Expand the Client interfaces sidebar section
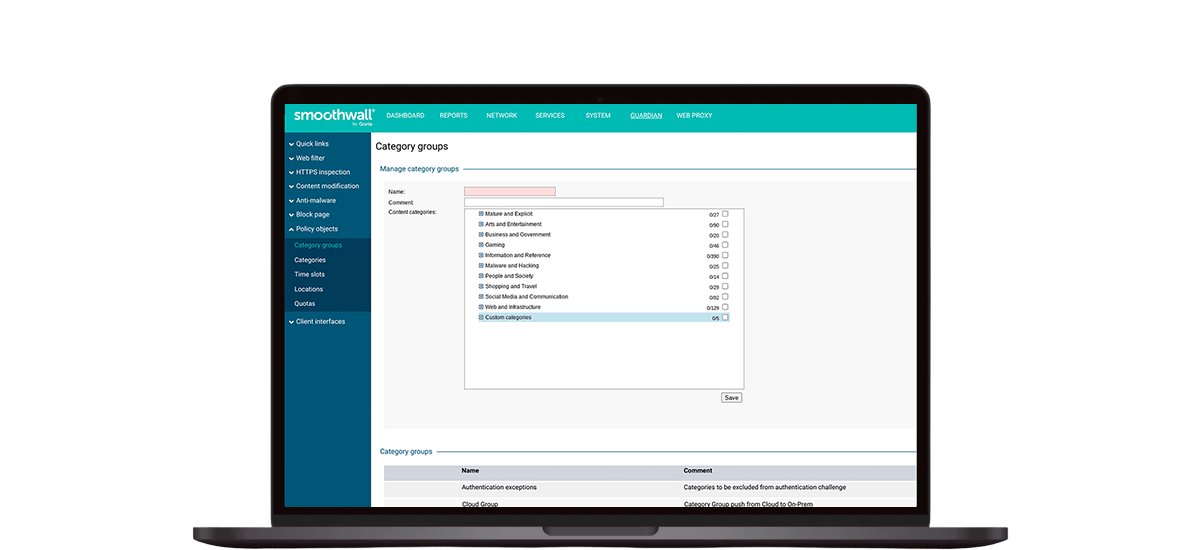This screenshot has width=1200, height=550. [317, 322]
